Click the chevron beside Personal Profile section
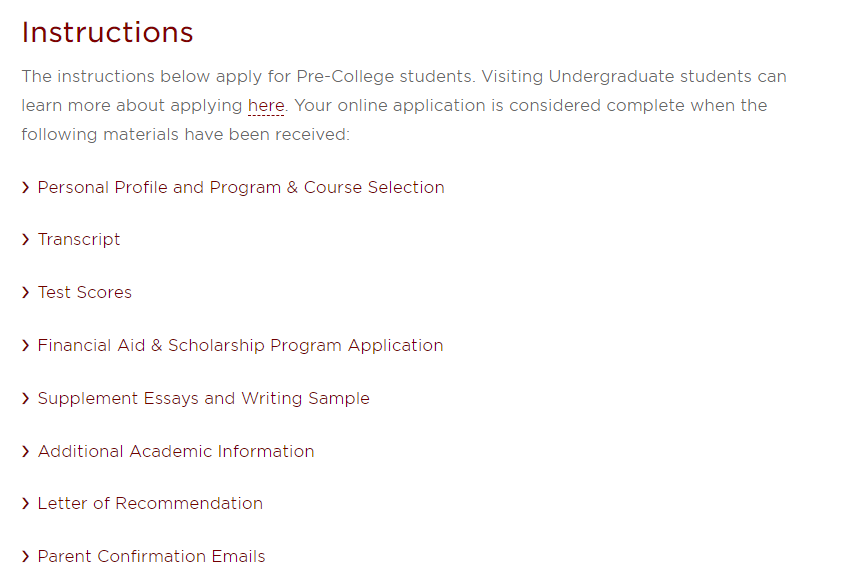 pyautogui.click(x=26, y=187)
